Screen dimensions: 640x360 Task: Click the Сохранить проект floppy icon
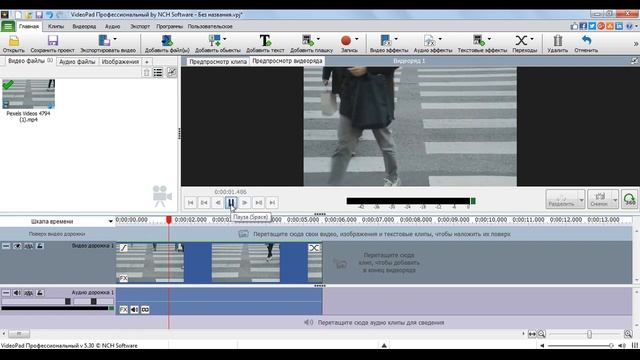53,41
